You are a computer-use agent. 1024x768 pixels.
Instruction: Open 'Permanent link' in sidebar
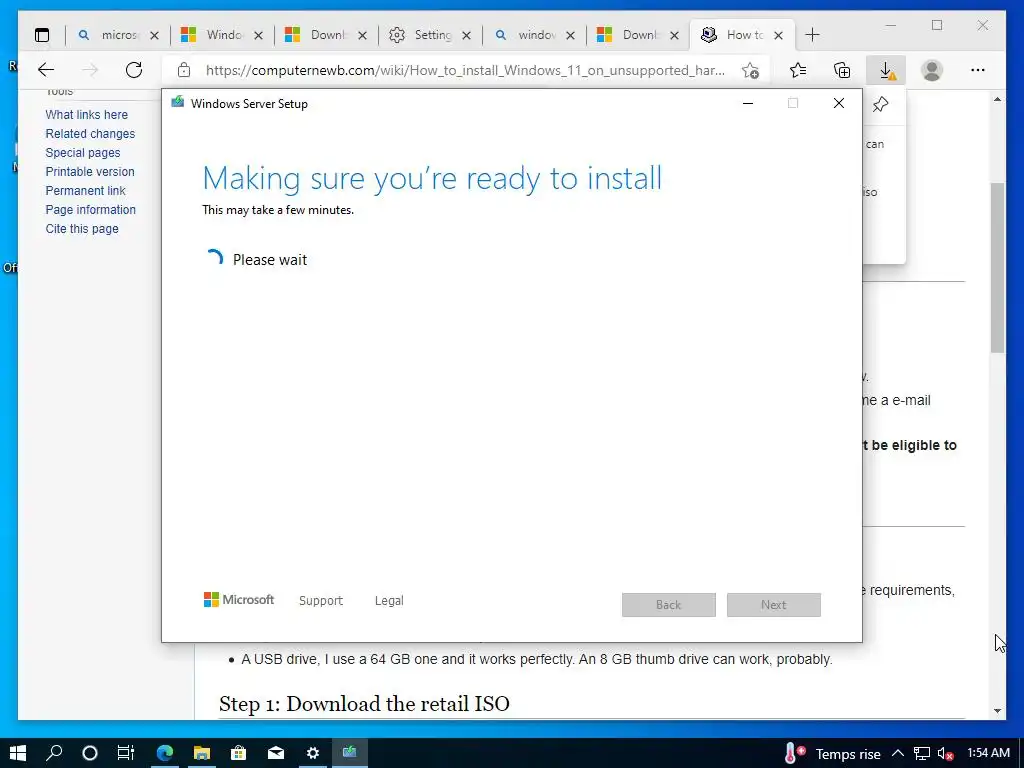[85, 191]
